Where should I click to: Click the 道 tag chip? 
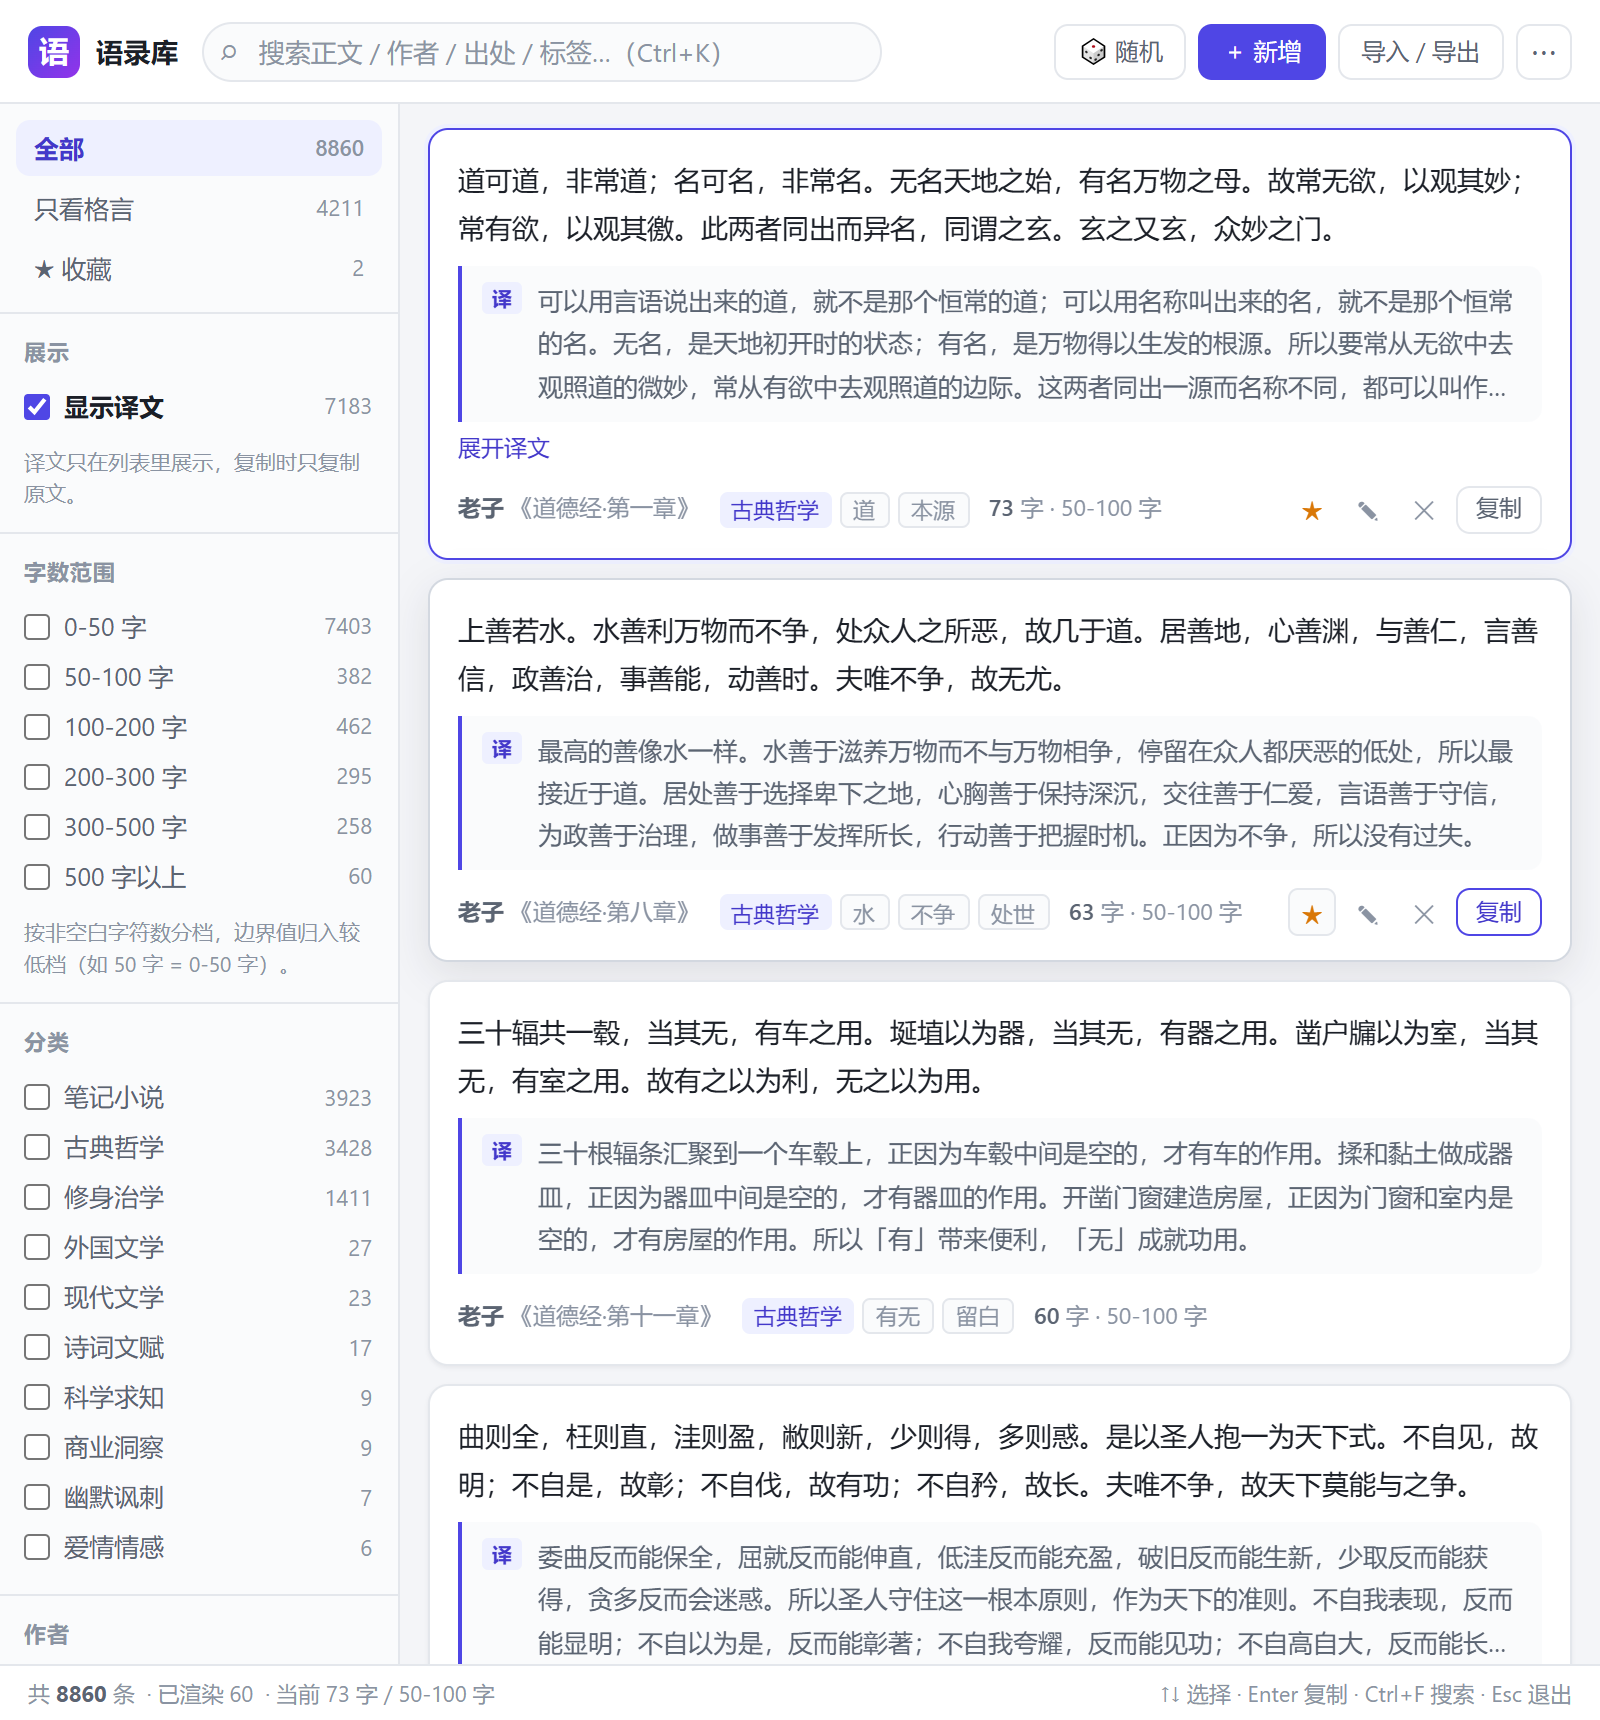[x=864, y=510]
